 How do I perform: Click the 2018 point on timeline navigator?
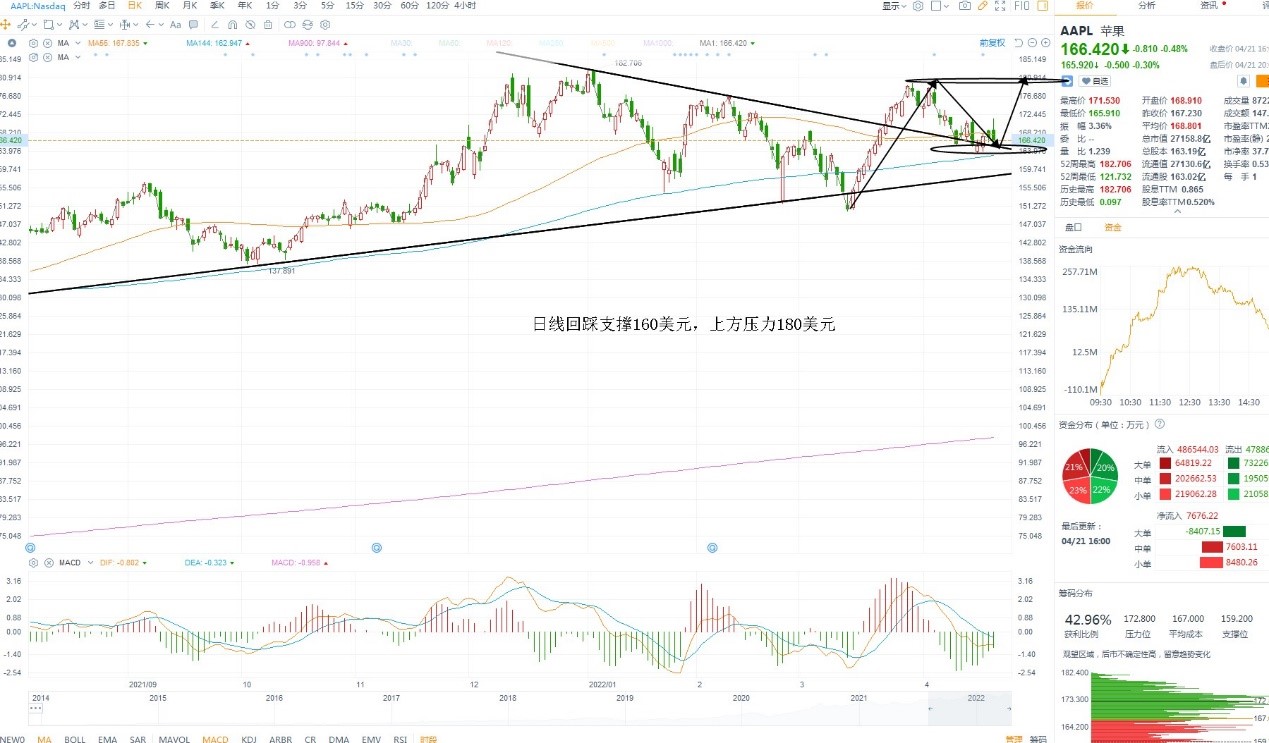pos(508,697)
